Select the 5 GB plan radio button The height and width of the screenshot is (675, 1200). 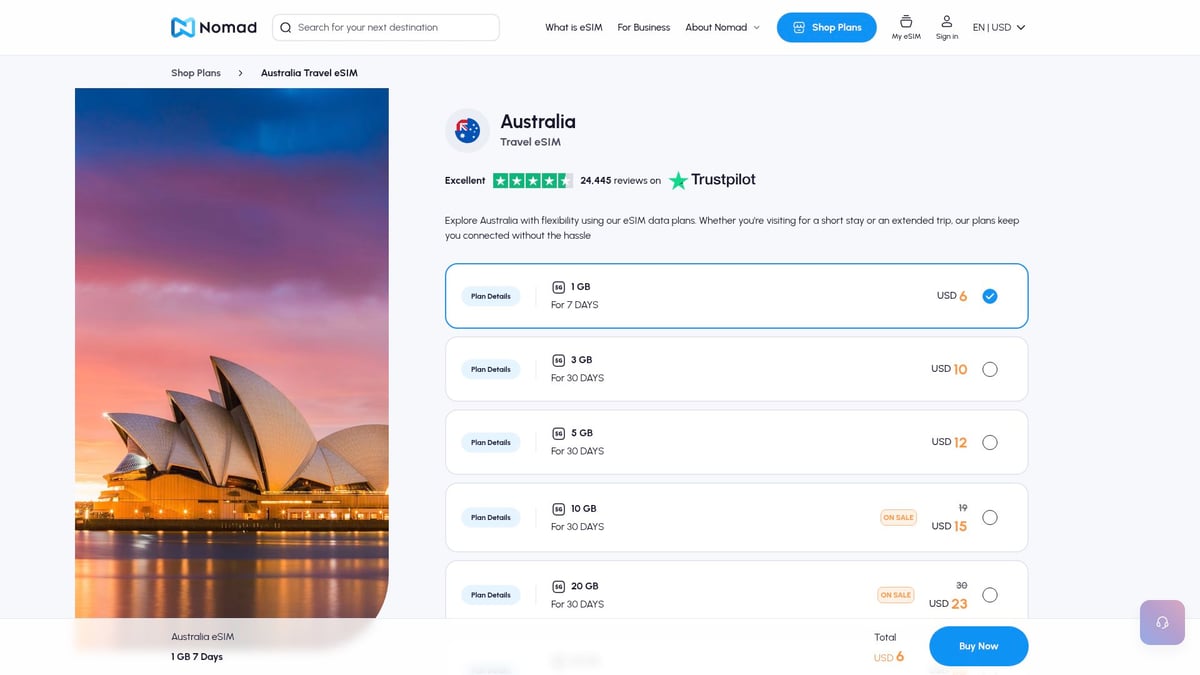(989, 441)
